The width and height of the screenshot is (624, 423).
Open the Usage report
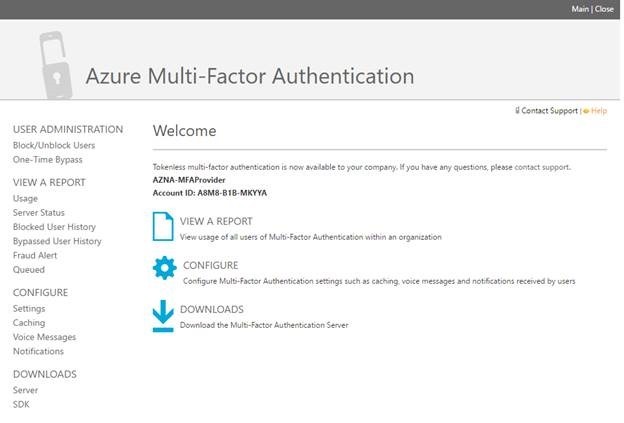(x=25, y=198)
